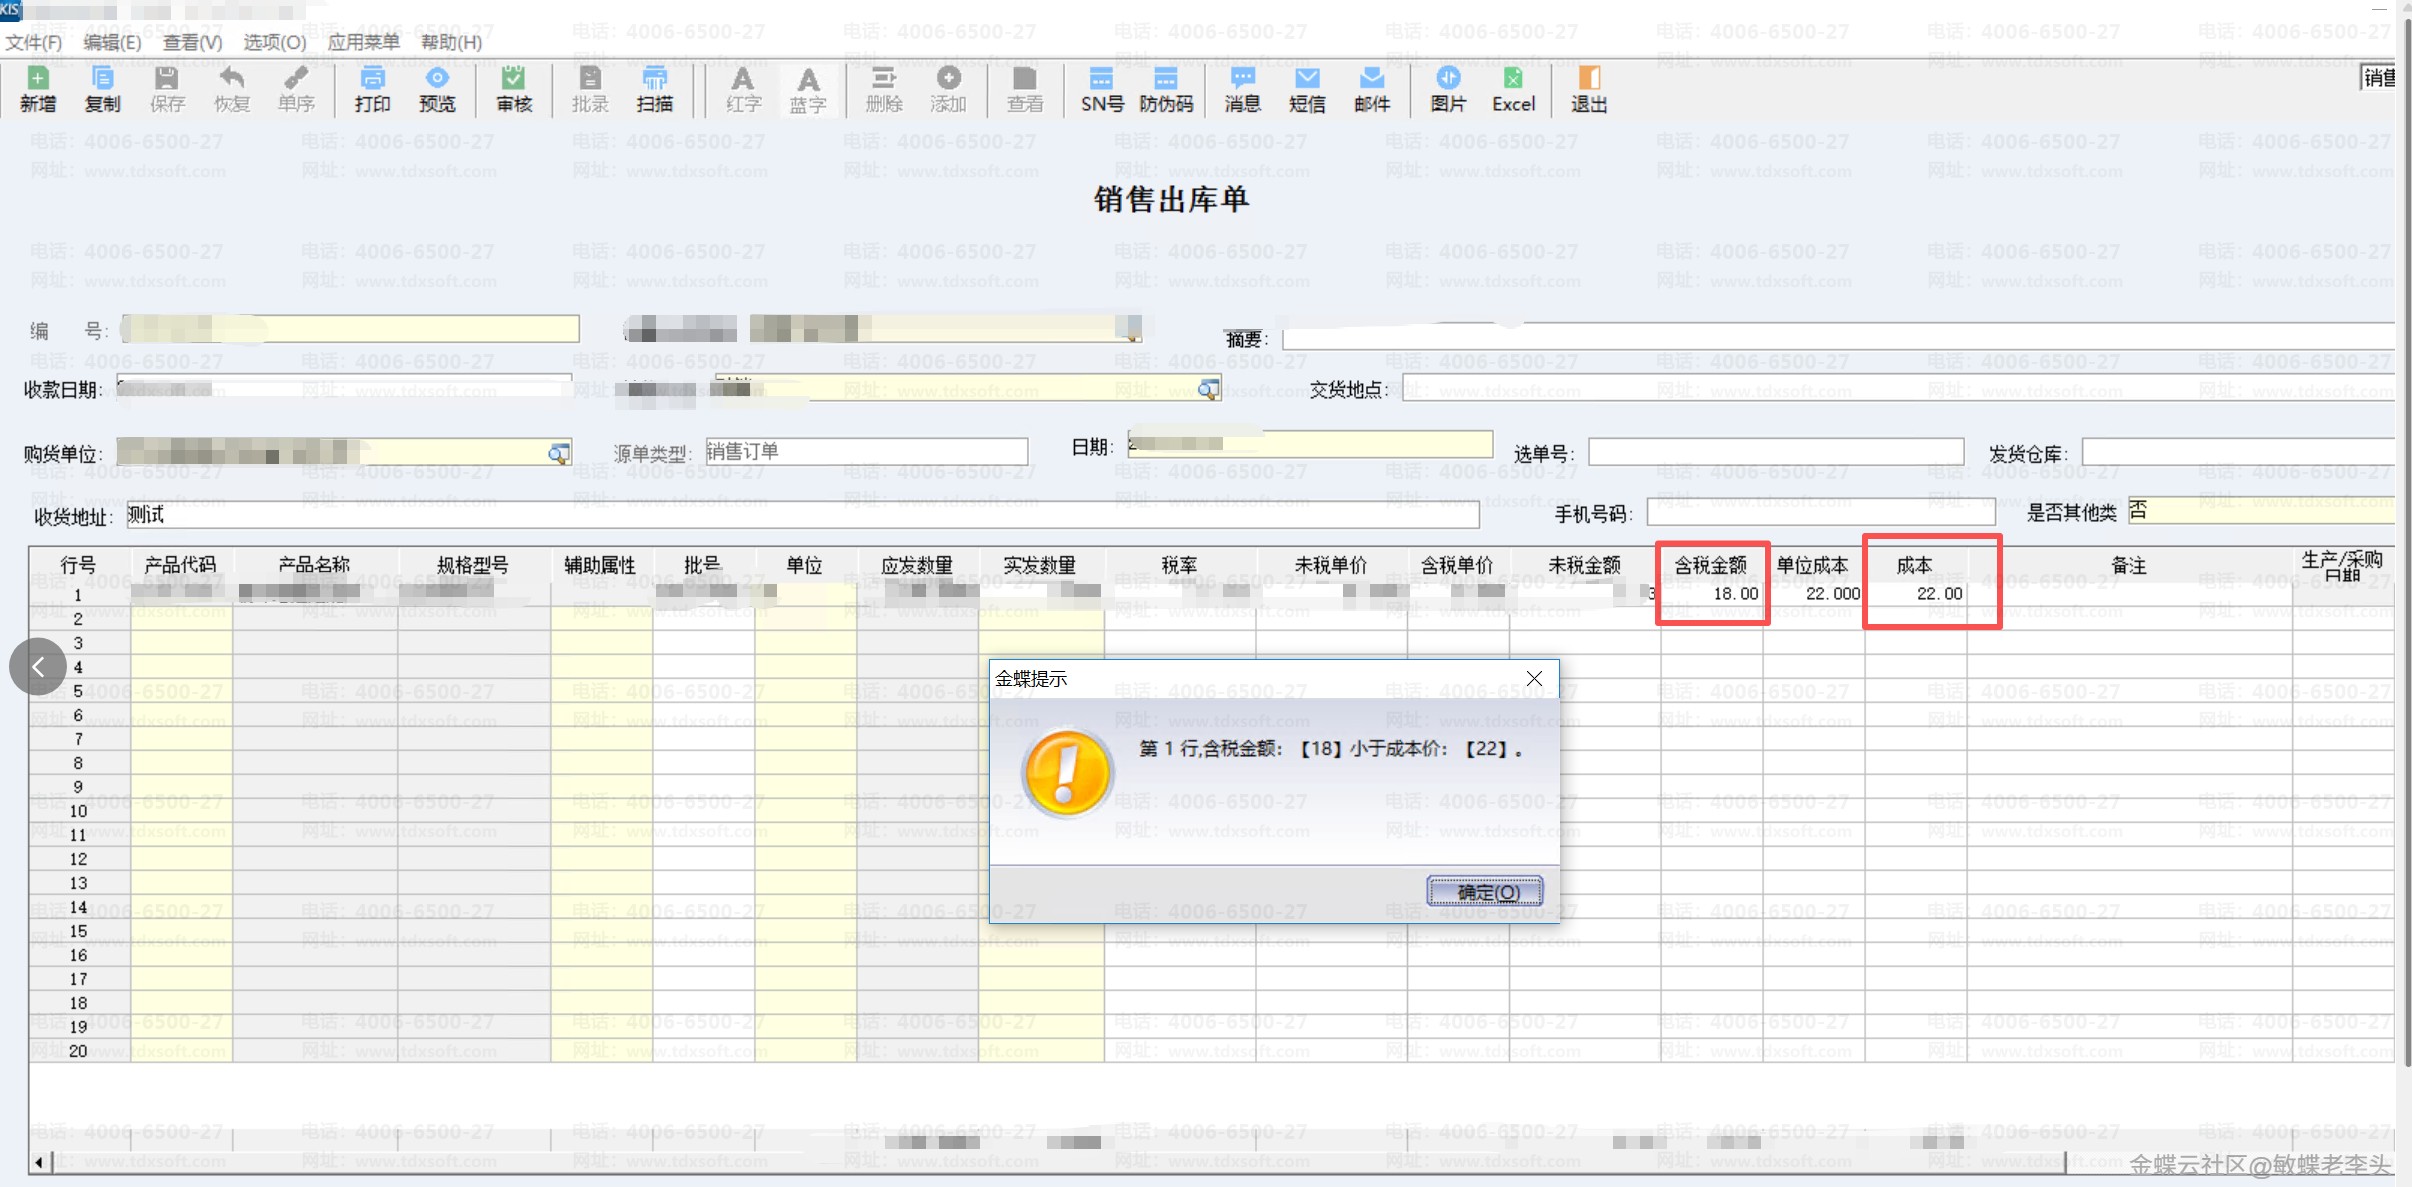Click the 18.00 含税金额 cell

(1711, 594)
